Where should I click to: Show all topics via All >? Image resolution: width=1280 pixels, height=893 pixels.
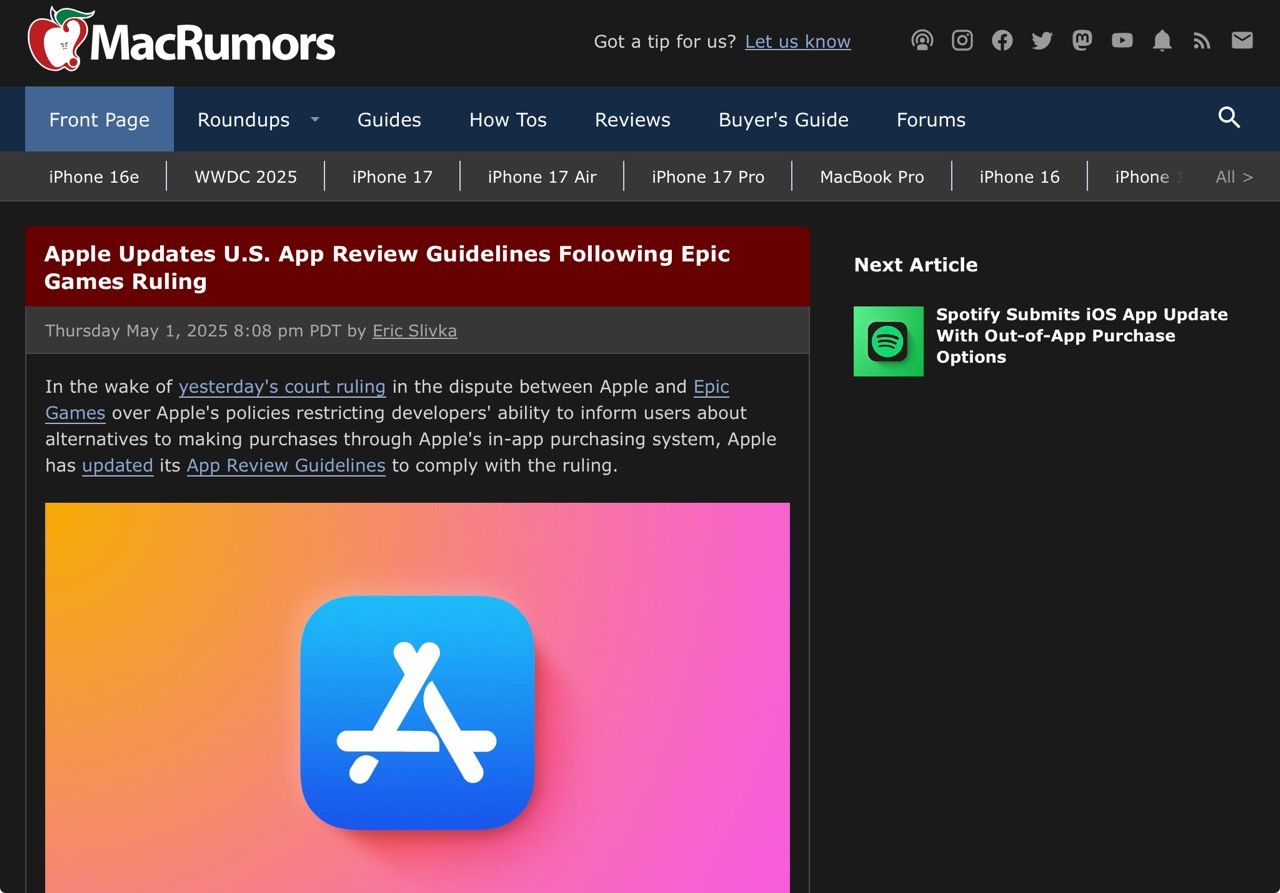pyautogui.click(x=1234, y=177)
